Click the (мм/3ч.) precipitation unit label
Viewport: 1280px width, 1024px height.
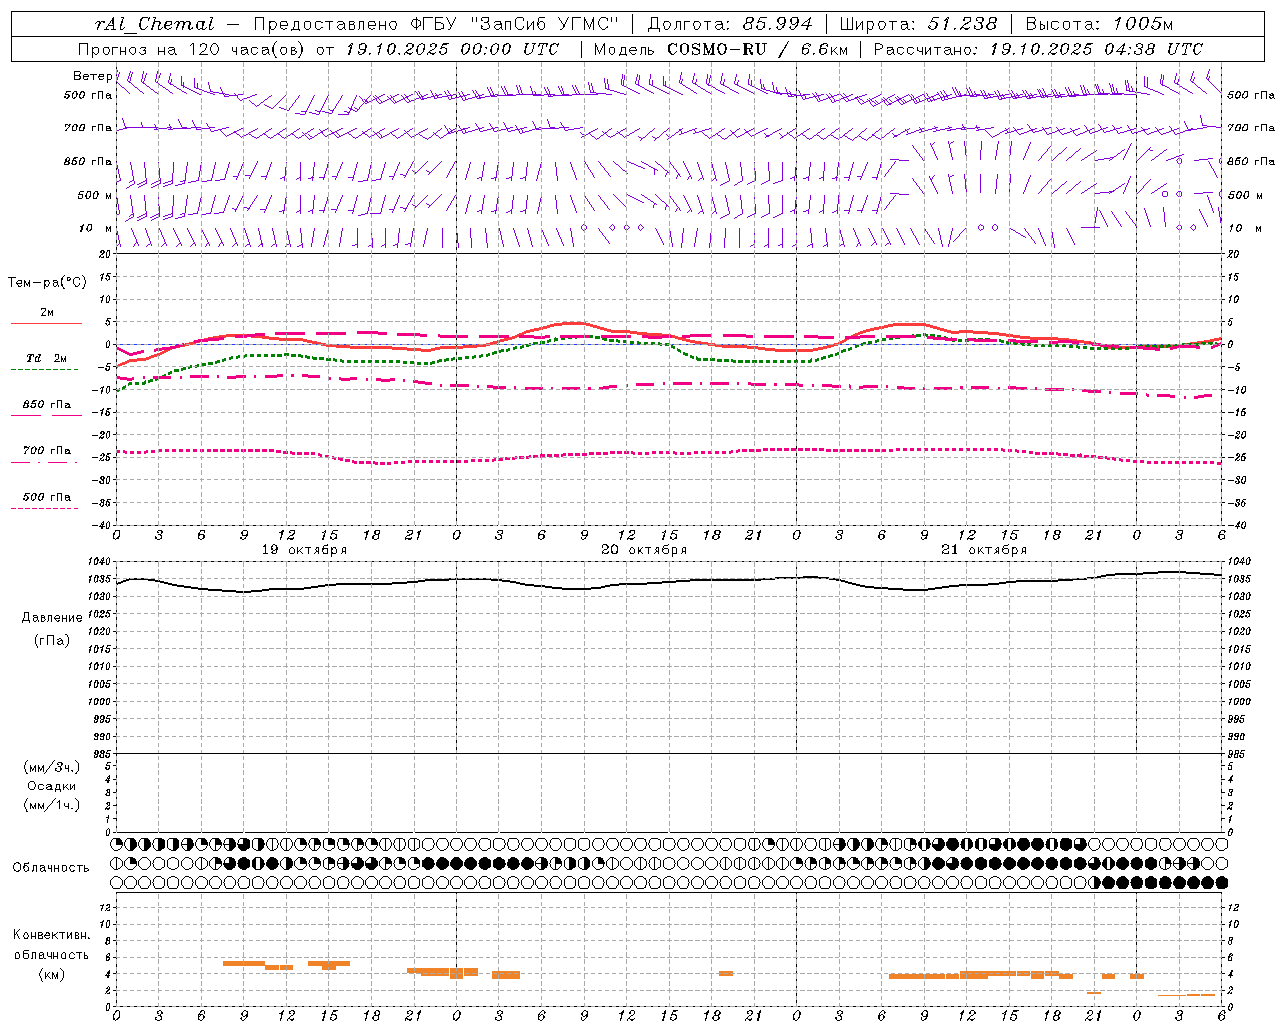tap(51, 767)
